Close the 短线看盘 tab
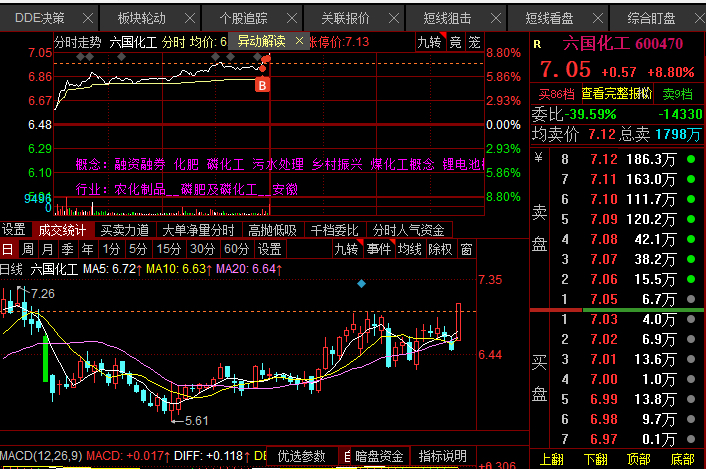 coord(598,18)
